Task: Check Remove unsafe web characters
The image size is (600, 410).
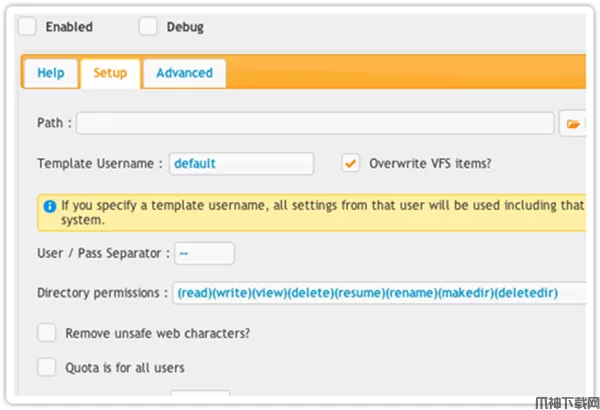Action: pyautogui.click(x=46, y=333)
